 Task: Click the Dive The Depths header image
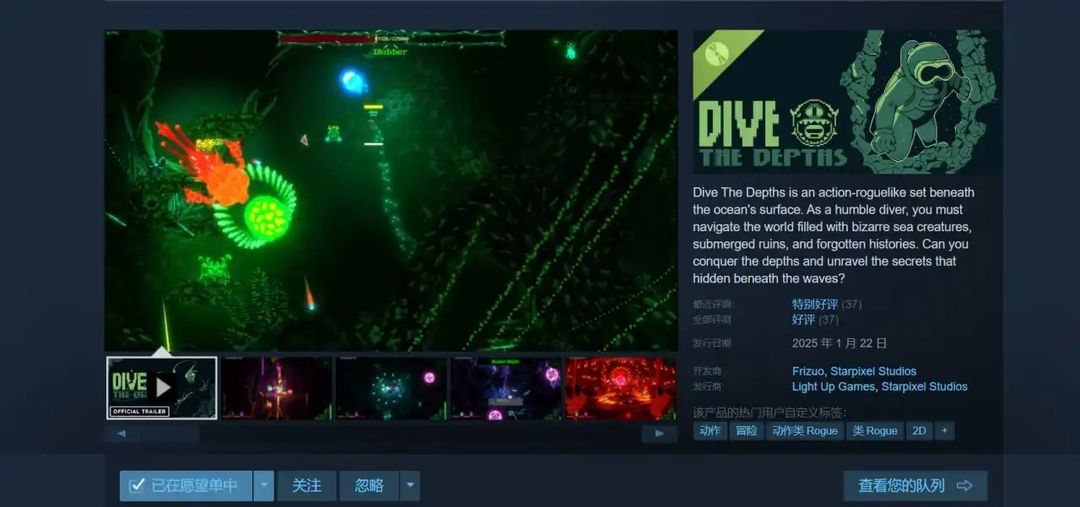pos(848,101)
